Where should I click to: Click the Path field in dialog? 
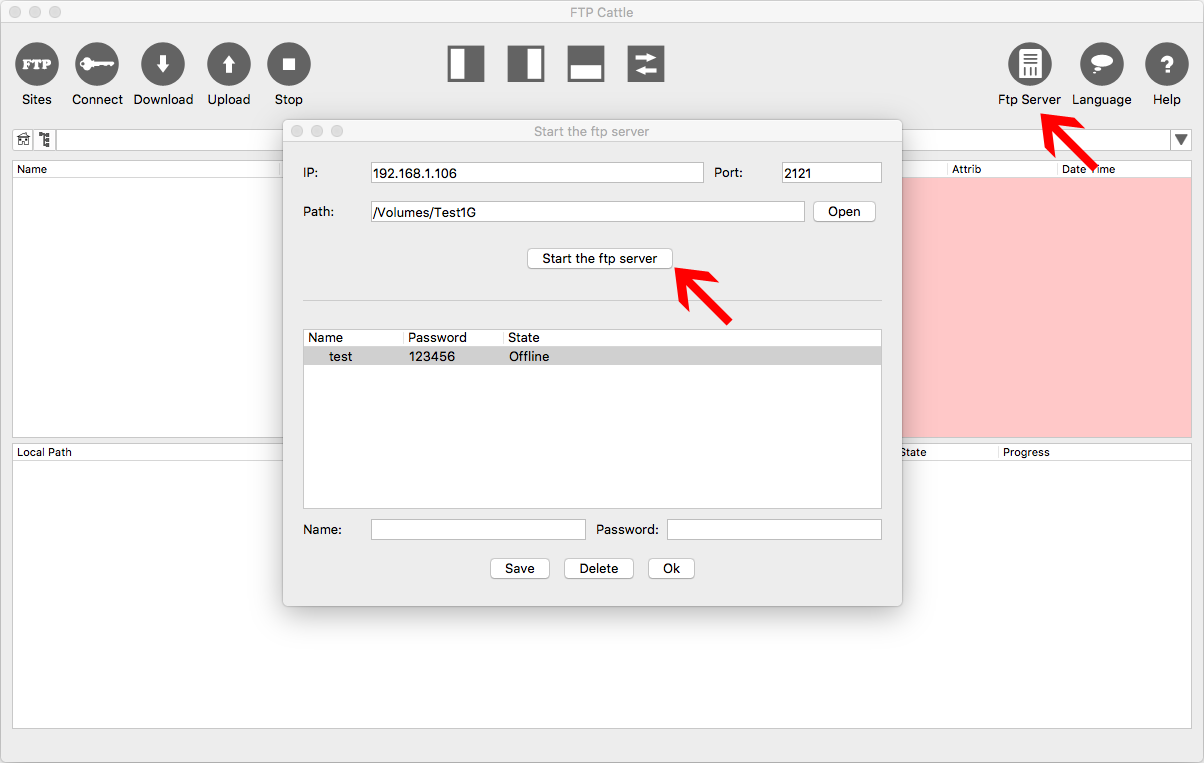coord(587,212)
